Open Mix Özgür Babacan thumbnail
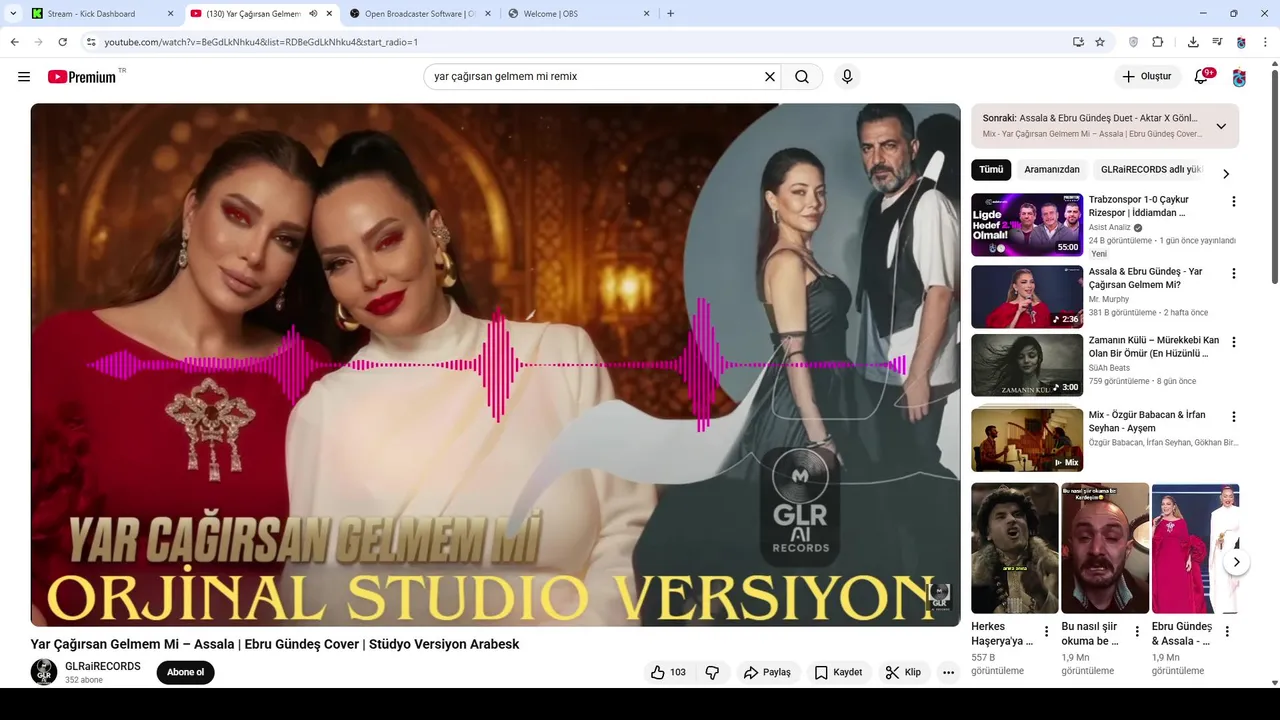The height and width of the screenshot is (720, 1280). 1027,440
